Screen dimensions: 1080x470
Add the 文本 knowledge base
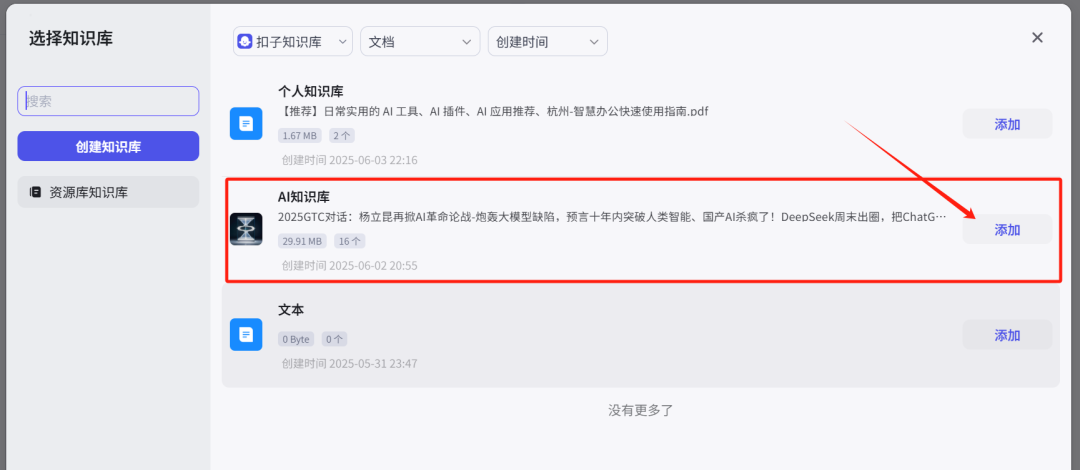coord(1007,335)
